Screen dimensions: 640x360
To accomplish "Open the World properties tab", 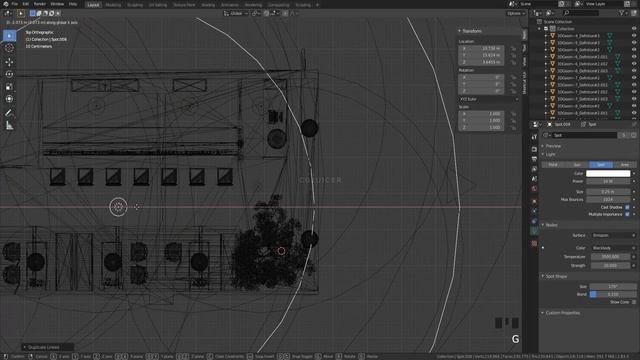I will tap(534, 189).
